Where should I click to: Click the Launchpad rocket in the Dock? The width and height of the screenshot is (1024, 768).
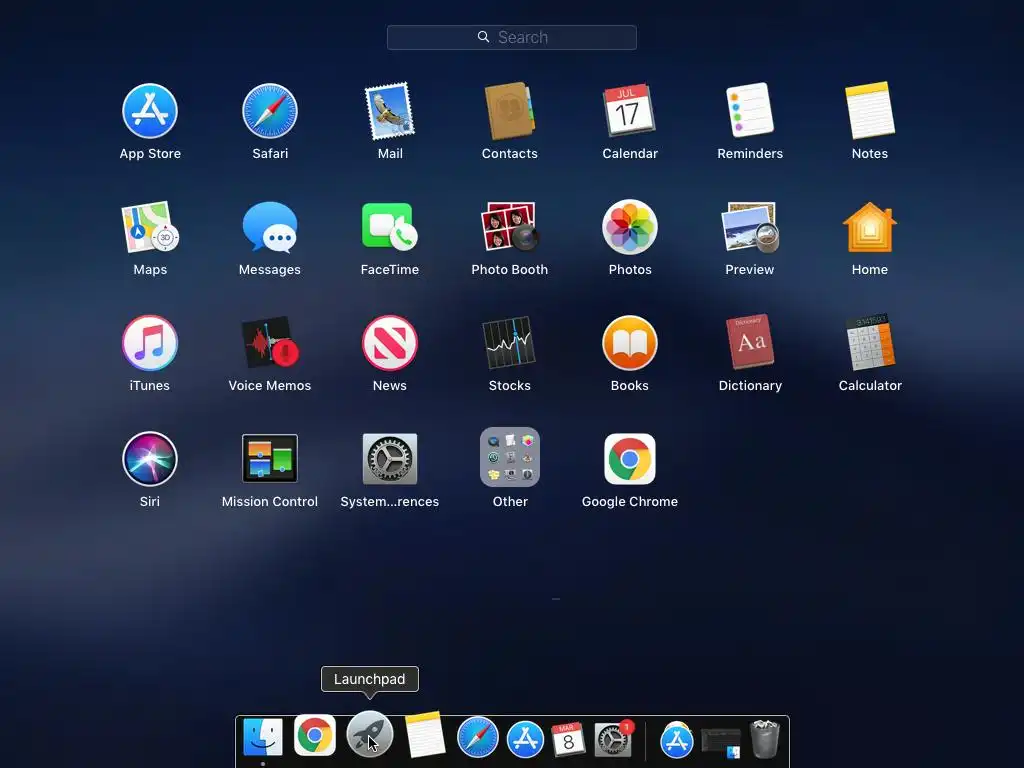pyautogui.click(x=370, y=734)
